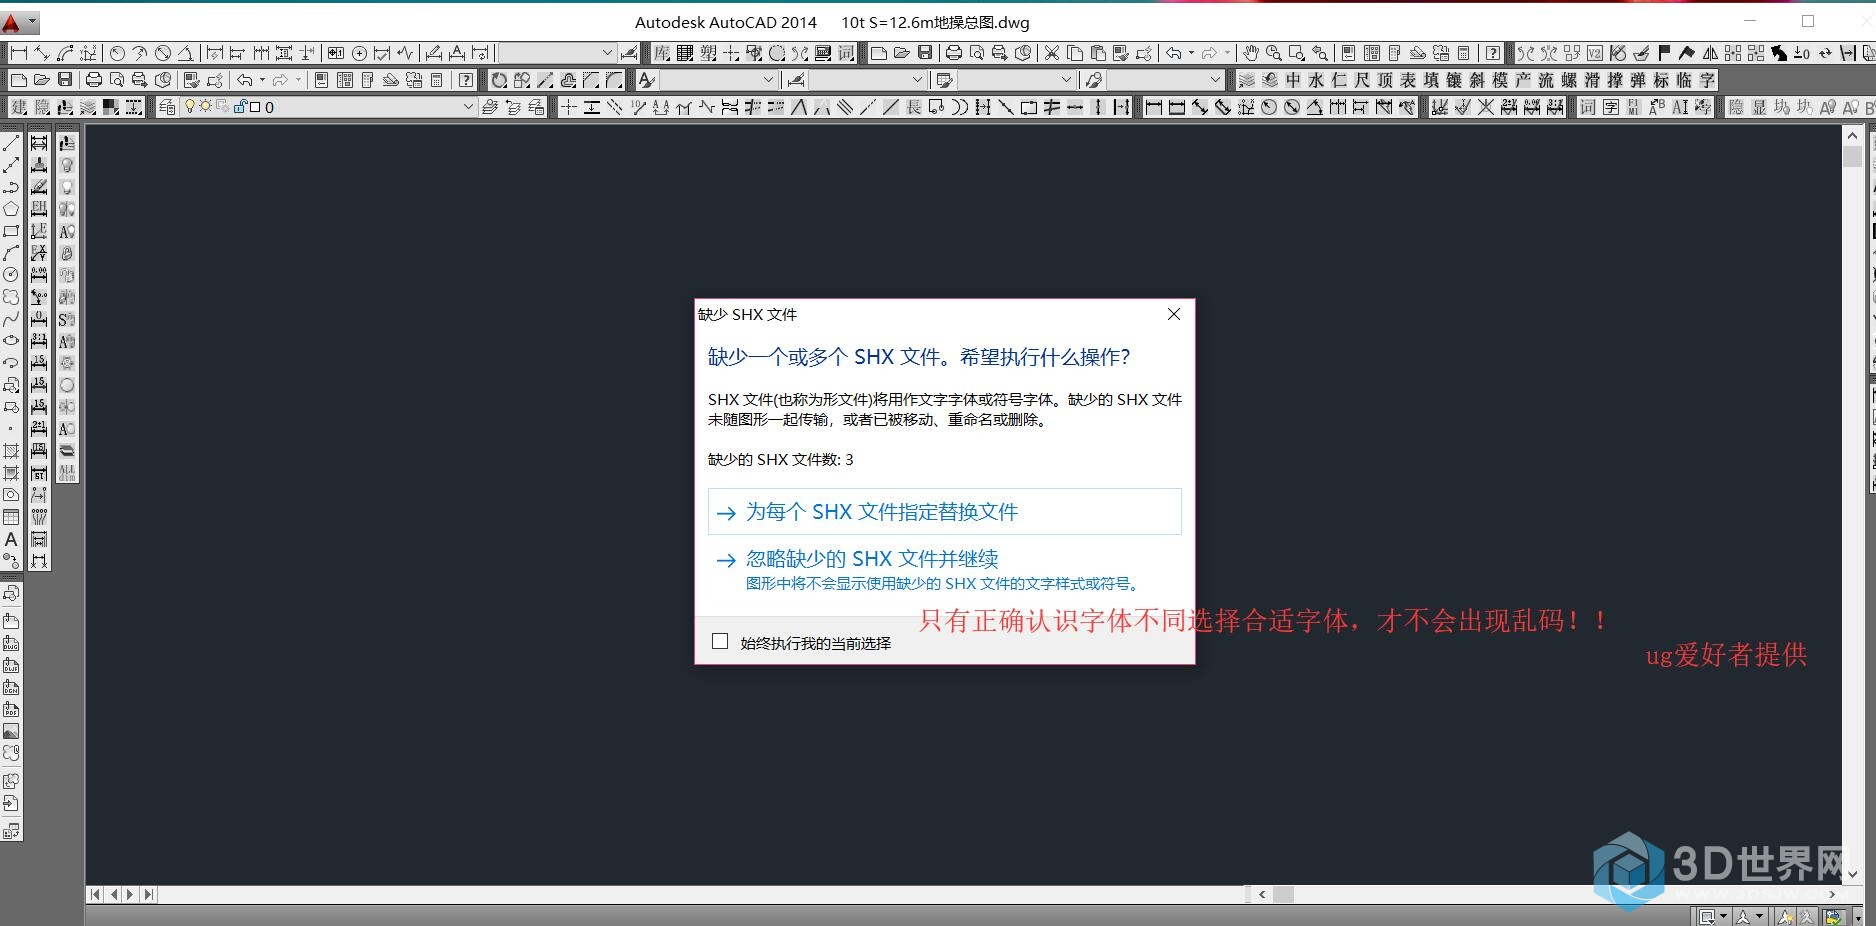Choose the Diameter dimension tool
The image size is (1876, 926).
click(x=162, y=53)
